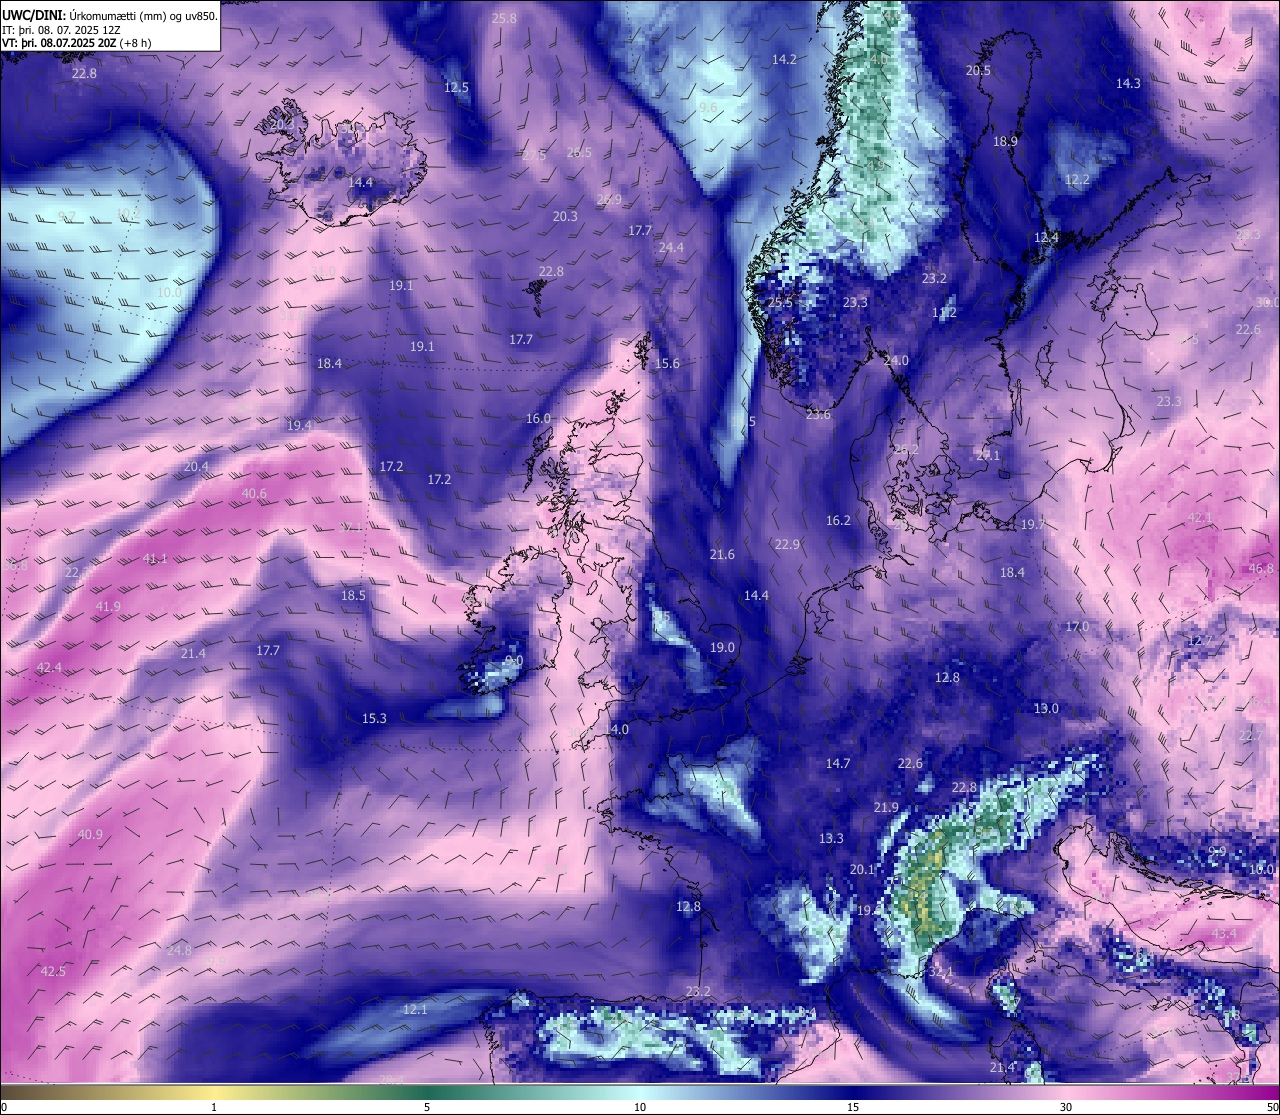Click the 19.0 value over southeast England

[722, 647]
